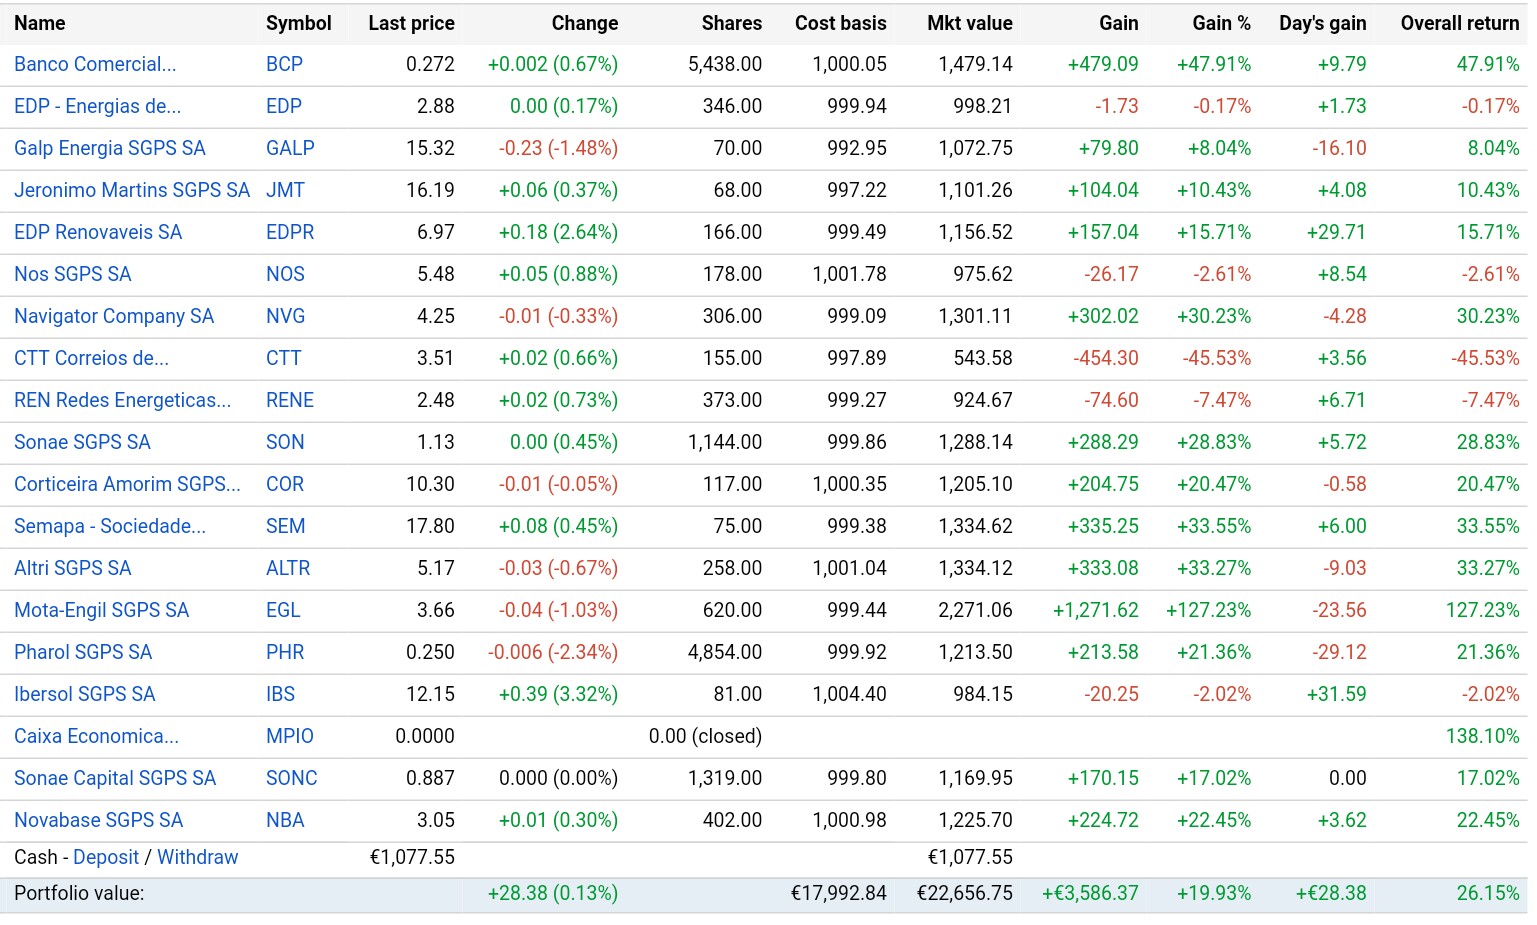Sort by the Mkt value header

pos(969,23)
